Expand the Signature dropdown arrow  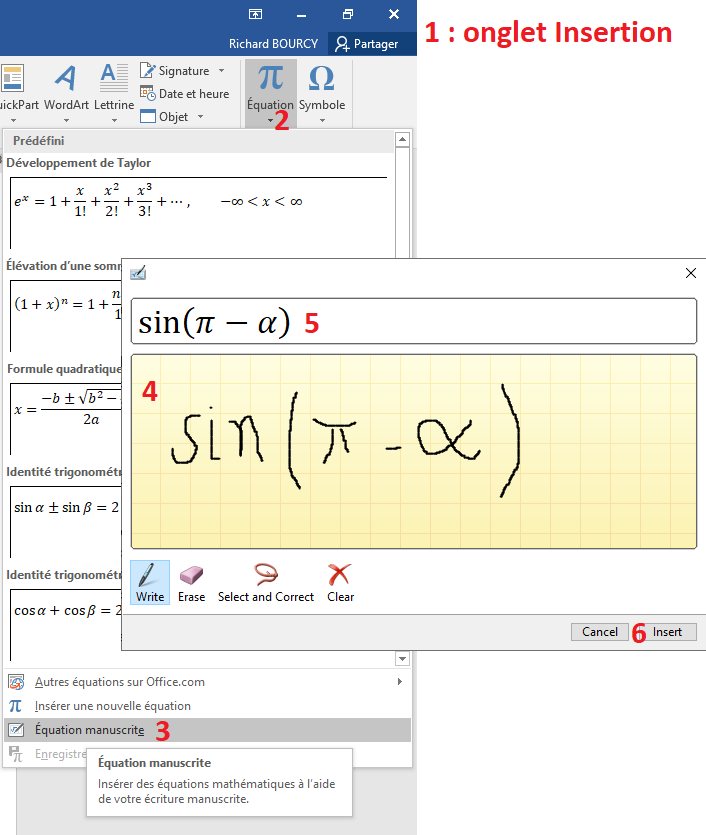coord(221,71)
